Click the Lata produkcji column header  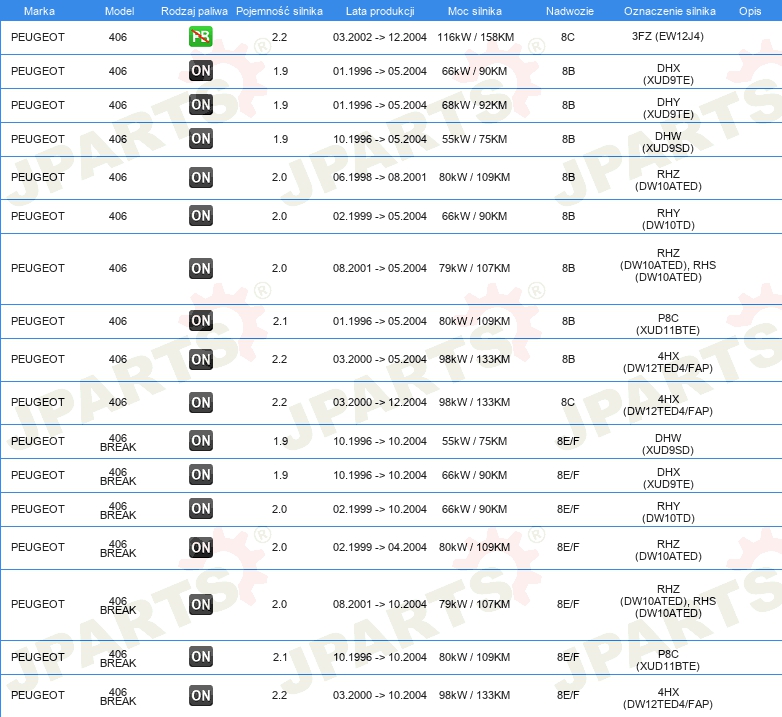(x=379, y=10)
